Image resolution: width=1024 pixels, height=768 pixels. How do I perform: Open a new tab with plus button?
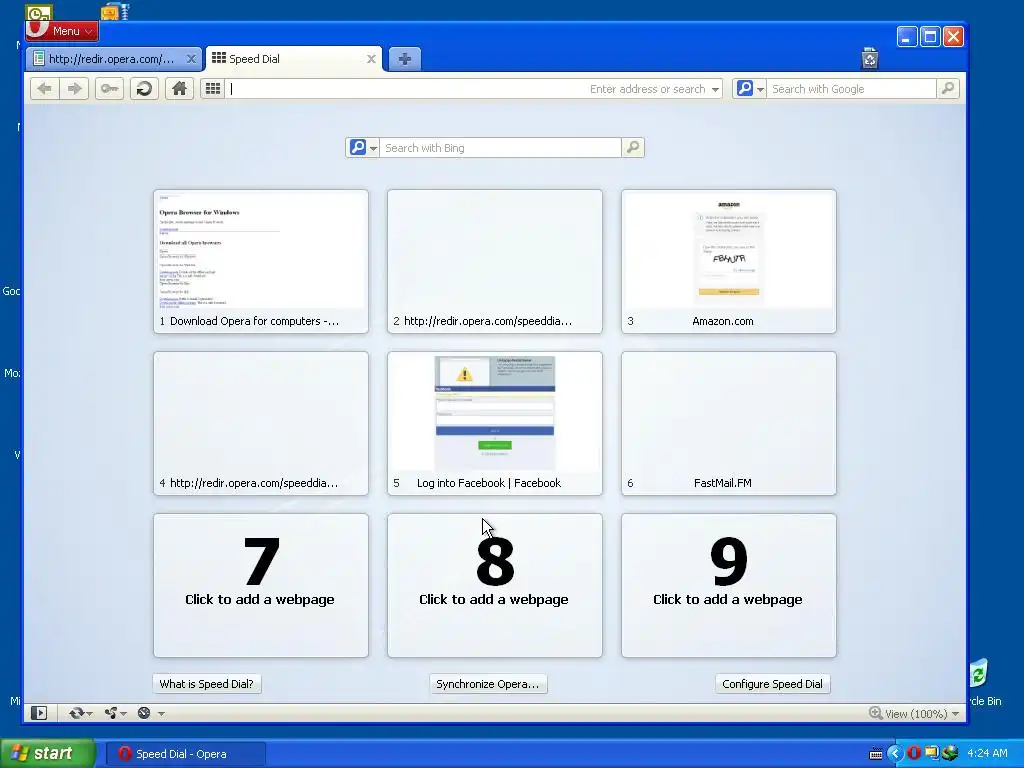pyautogui.click(x=404, y=59)
